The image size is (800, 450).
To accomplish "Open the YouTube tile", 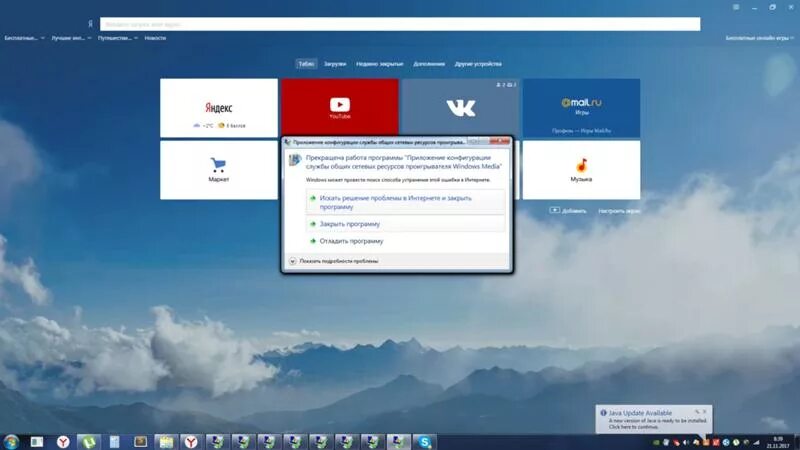I will (x=340, y=107).
